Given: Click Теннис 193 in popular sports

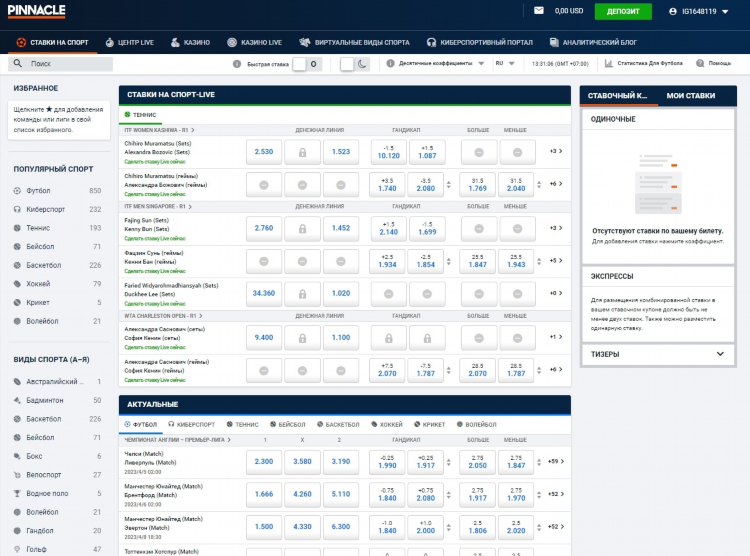Looking at the screenshot, I should 57,228.
